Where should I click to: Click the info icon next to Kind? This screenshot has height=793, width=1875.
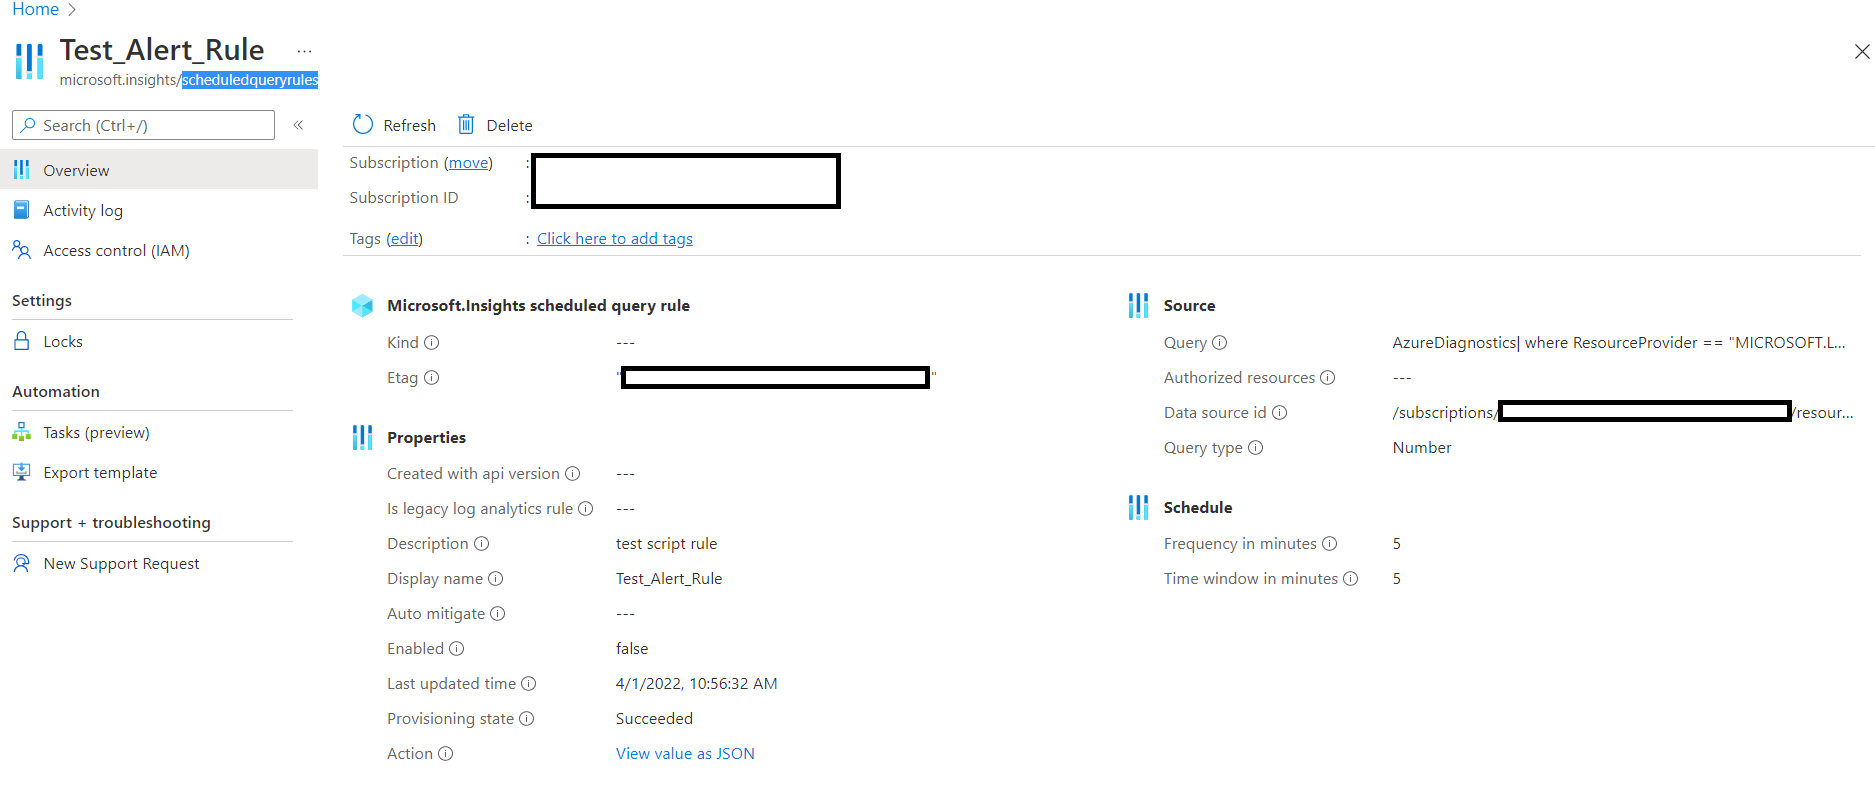coord(432,342)
